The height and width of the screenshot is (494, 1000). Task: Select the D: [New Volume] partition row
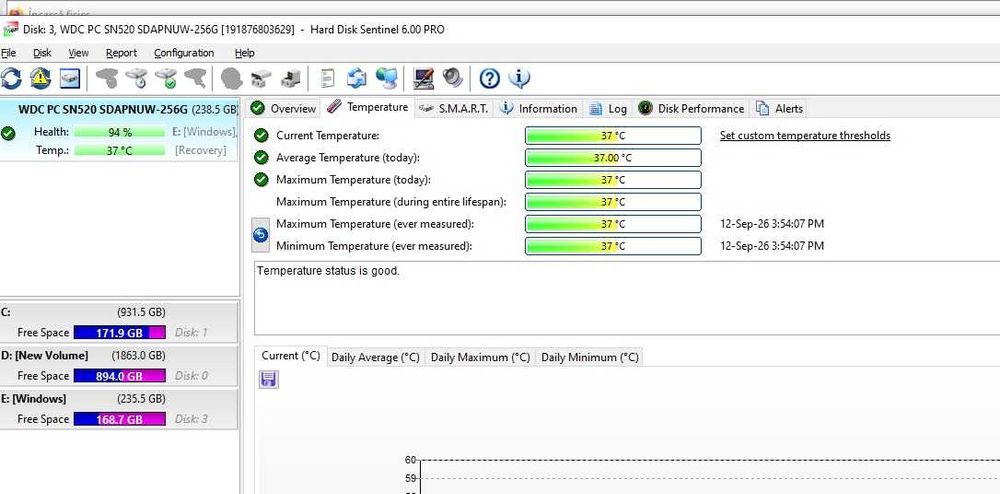[119, 365]
